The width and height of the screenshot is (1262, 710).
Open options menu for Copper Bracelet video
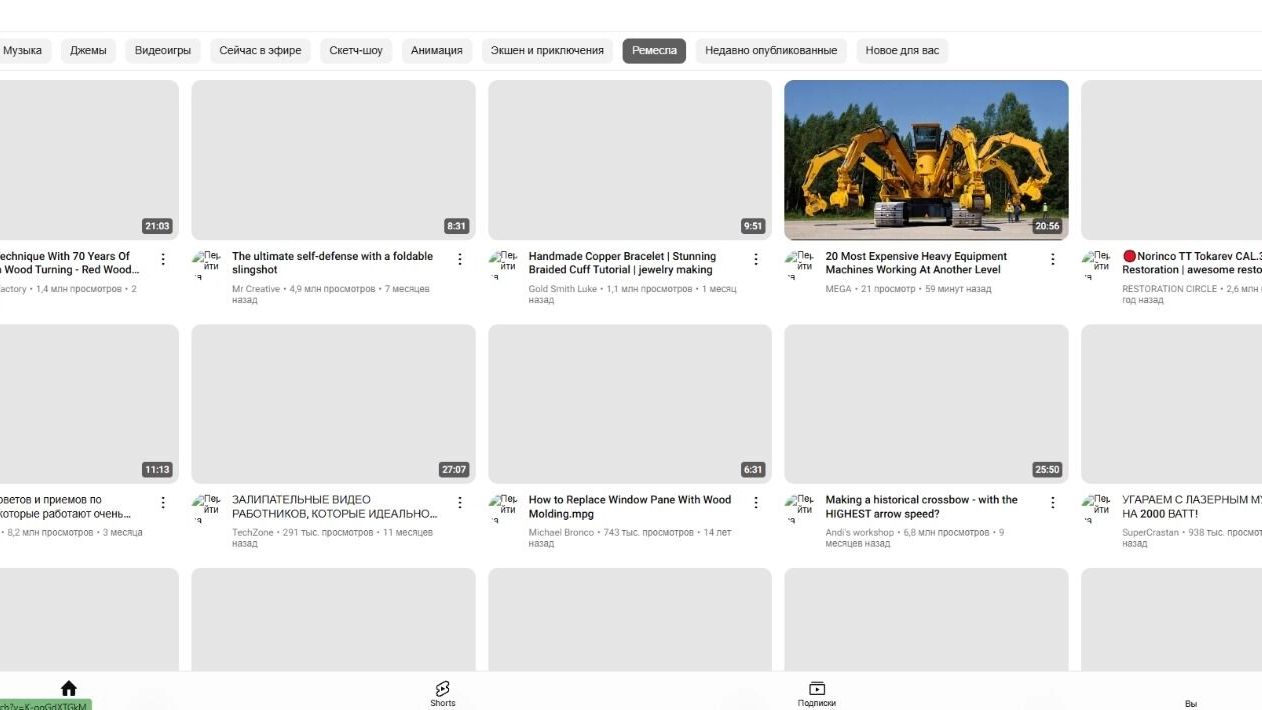click(x=756, y=259)
